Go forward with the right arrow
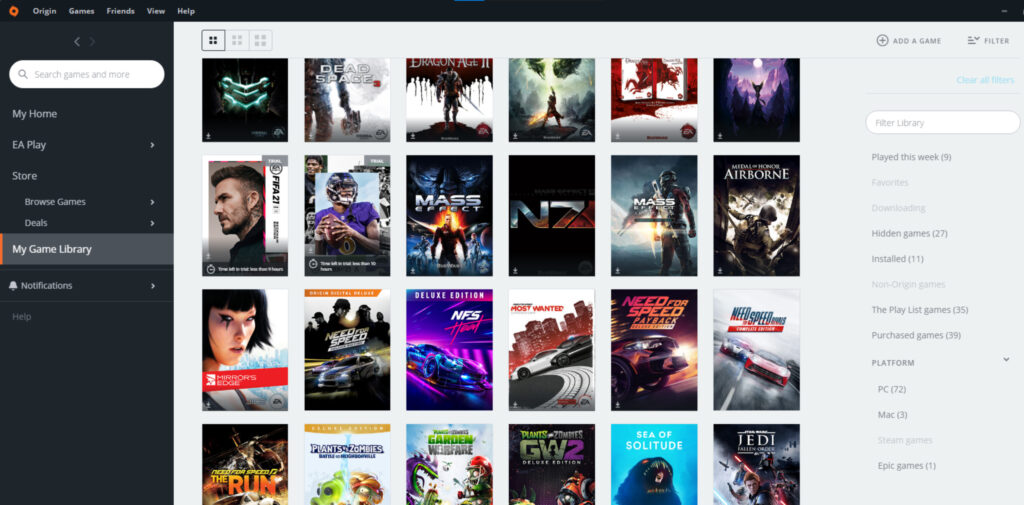1024x505 pixels. click(x=92, y=42)
